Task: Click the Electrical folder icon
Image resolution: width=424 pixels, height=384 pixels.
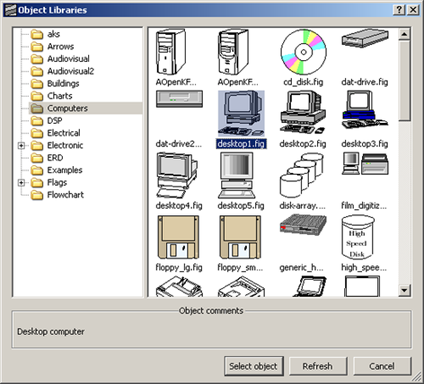Action: click(x=37, y=133)
